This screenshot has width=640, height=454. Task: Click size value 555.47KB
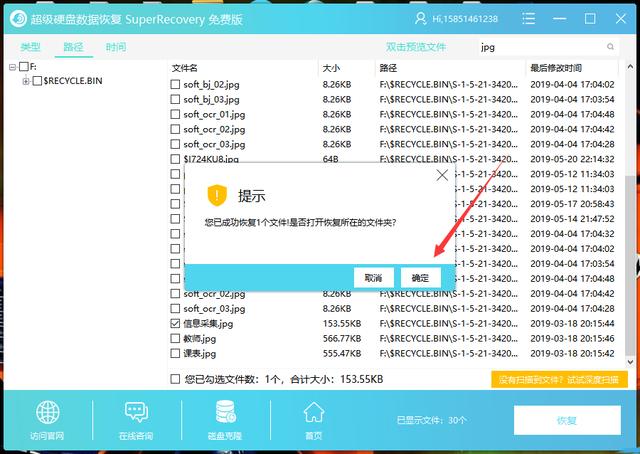click(x=342, y=354)
